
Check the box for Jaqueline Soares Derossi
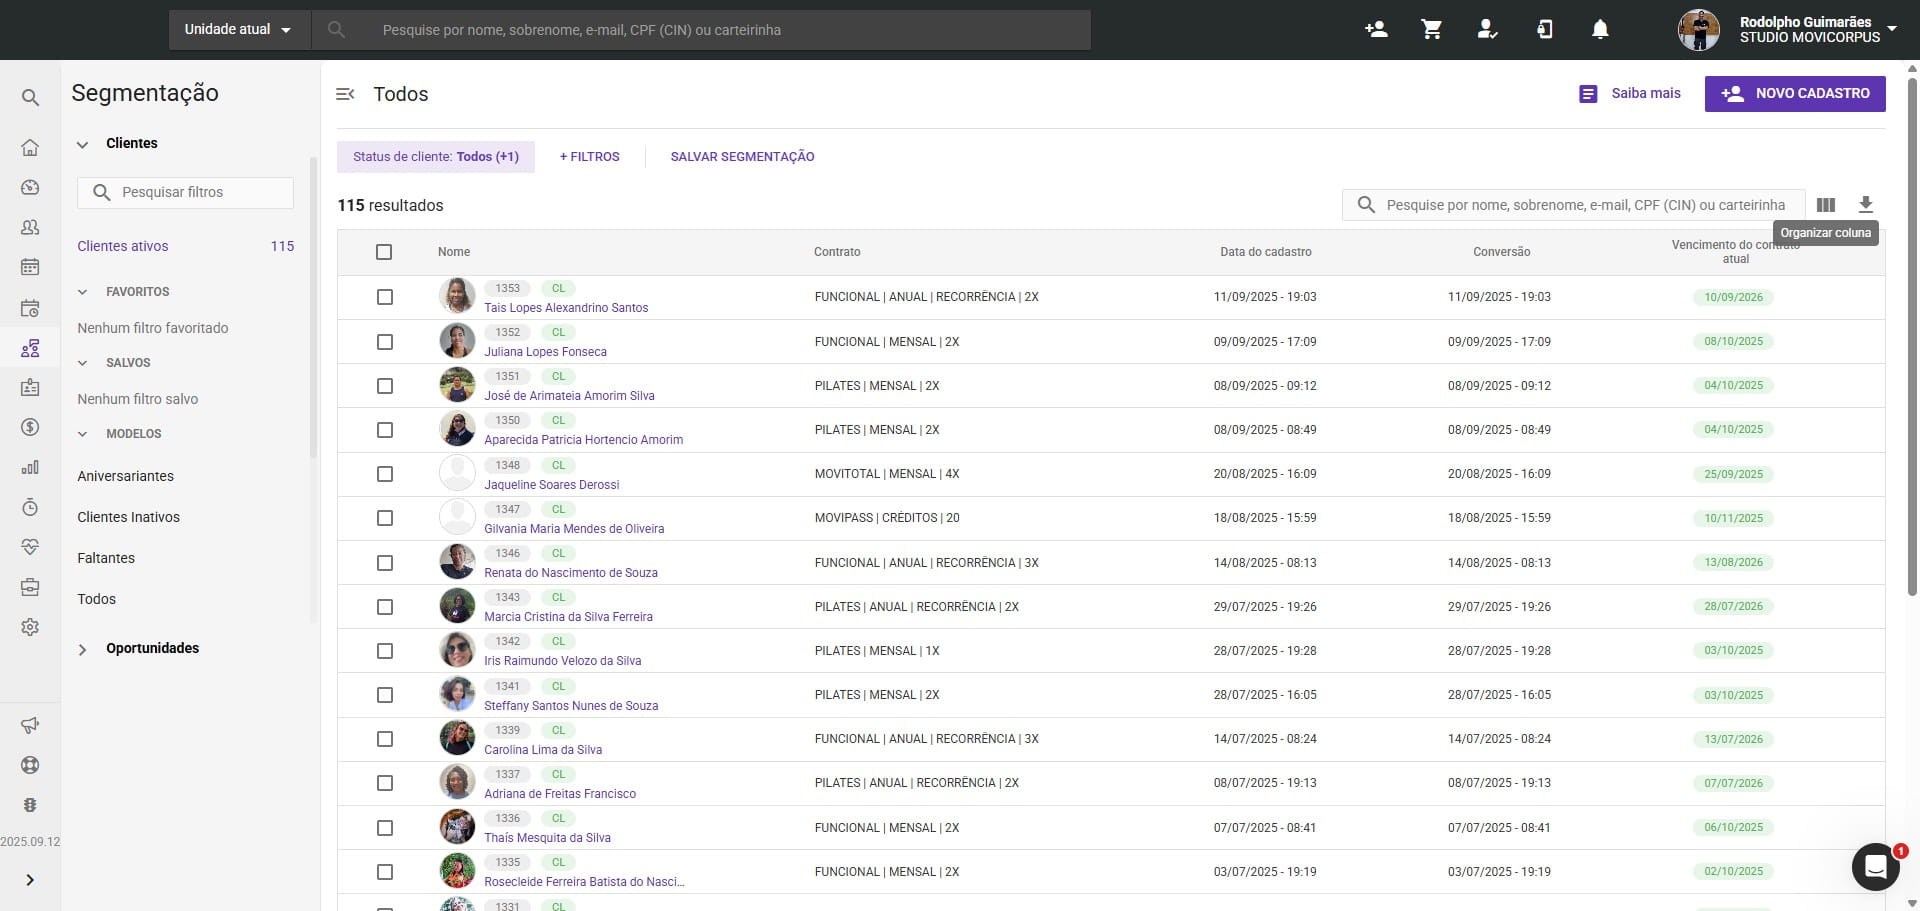pos(385,474)
